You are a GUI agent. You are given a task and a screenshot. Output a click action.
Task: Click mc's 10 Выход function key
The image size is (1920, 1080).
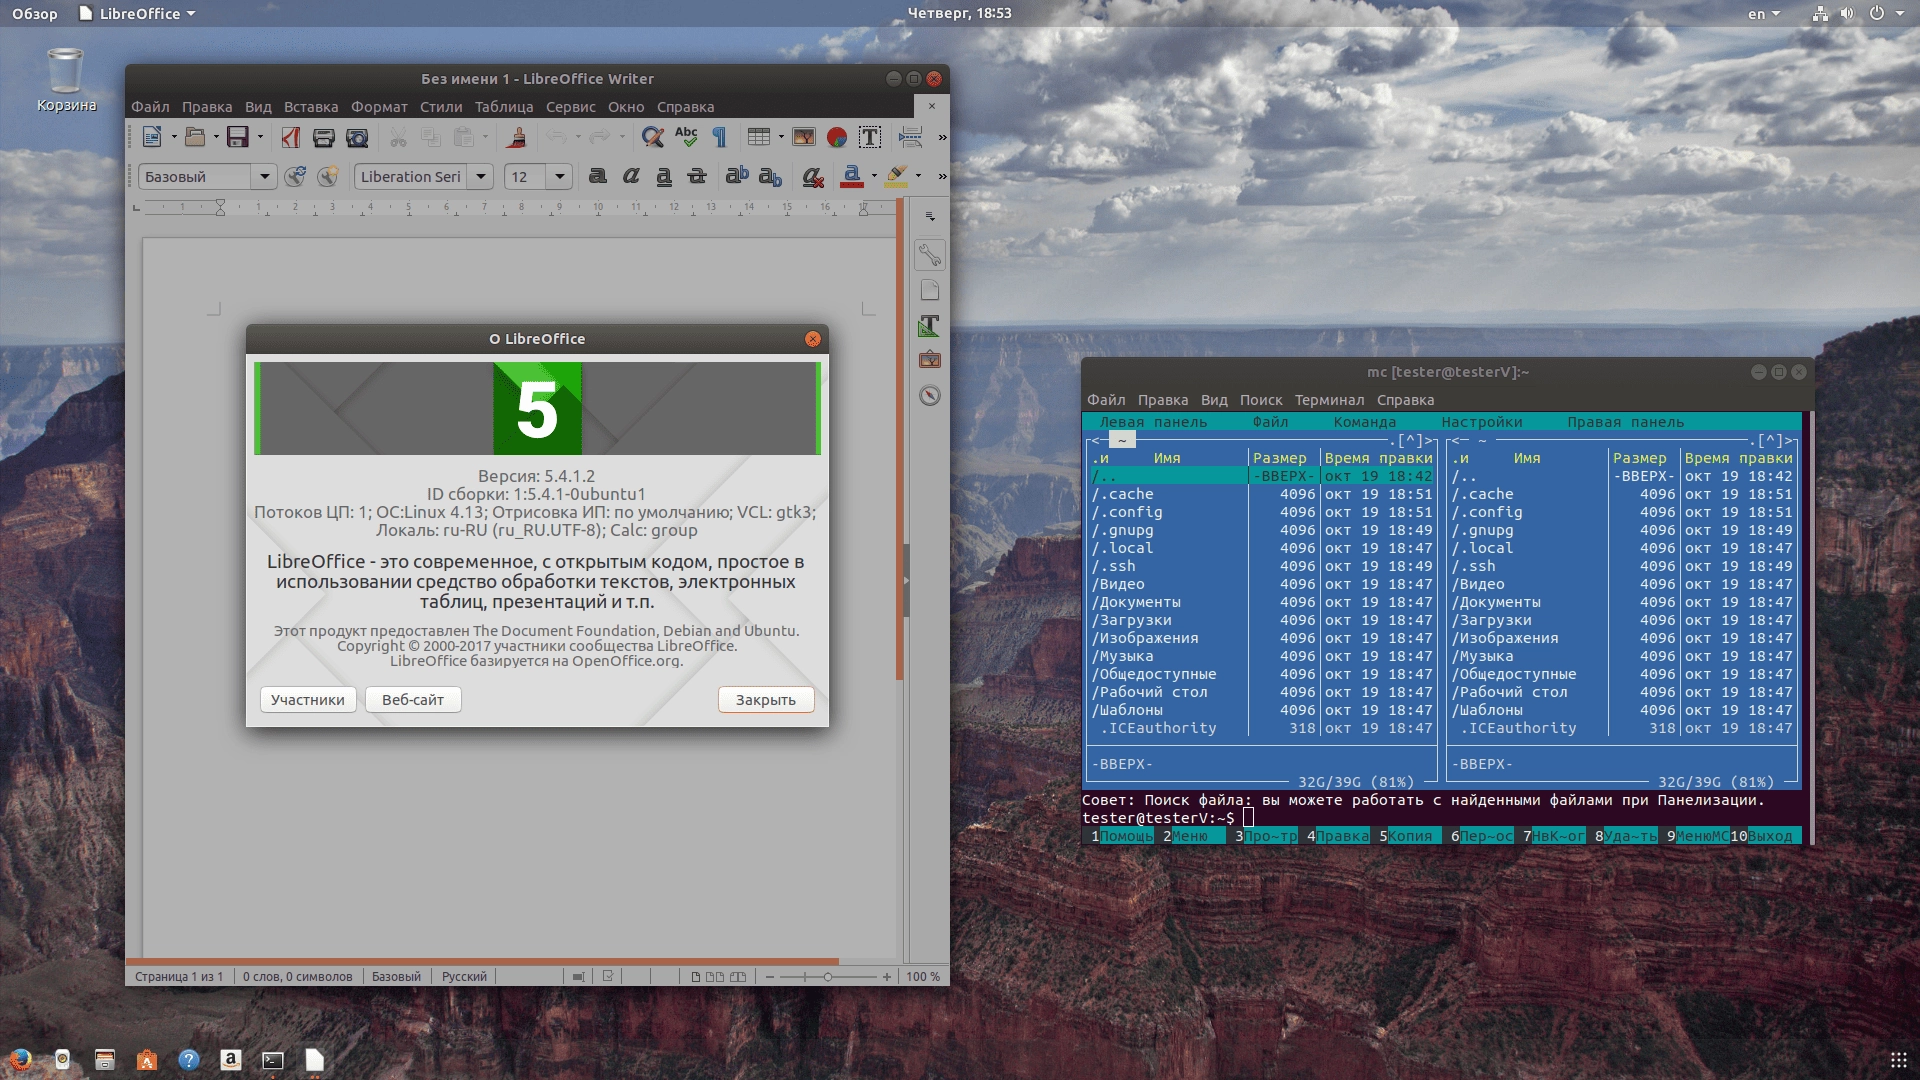(x=1764, y=836)
